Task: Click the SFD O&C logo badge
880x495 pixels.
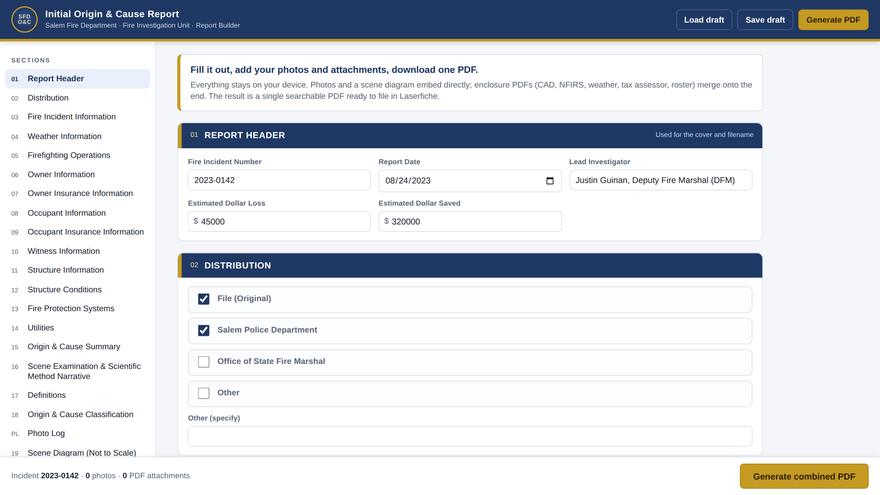Action: [x=24, y=20]
